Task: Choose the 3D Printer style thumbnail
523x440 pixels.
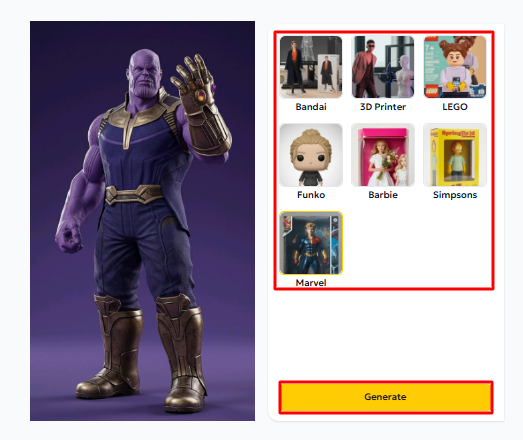Action: [383, 67]
